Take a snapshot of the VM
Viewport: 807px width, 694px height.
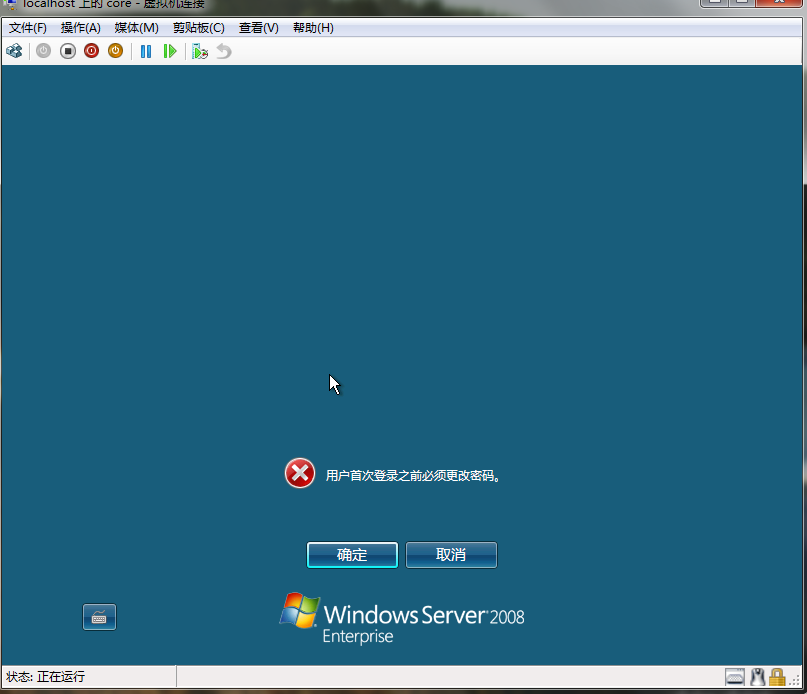pos(200,51)
